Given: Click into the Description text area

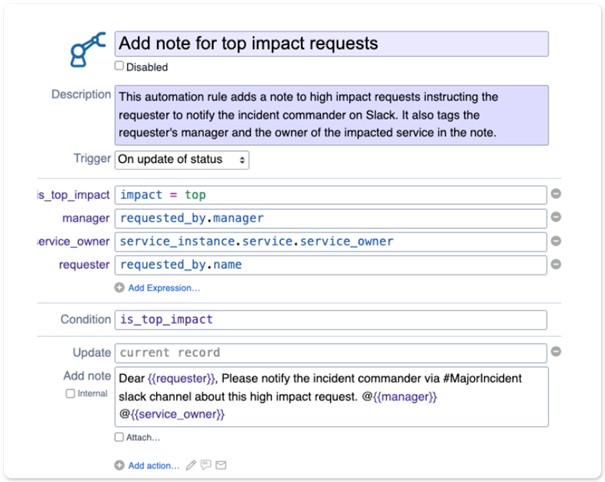Looking at the screenshot, I should [x=331, y=115].
